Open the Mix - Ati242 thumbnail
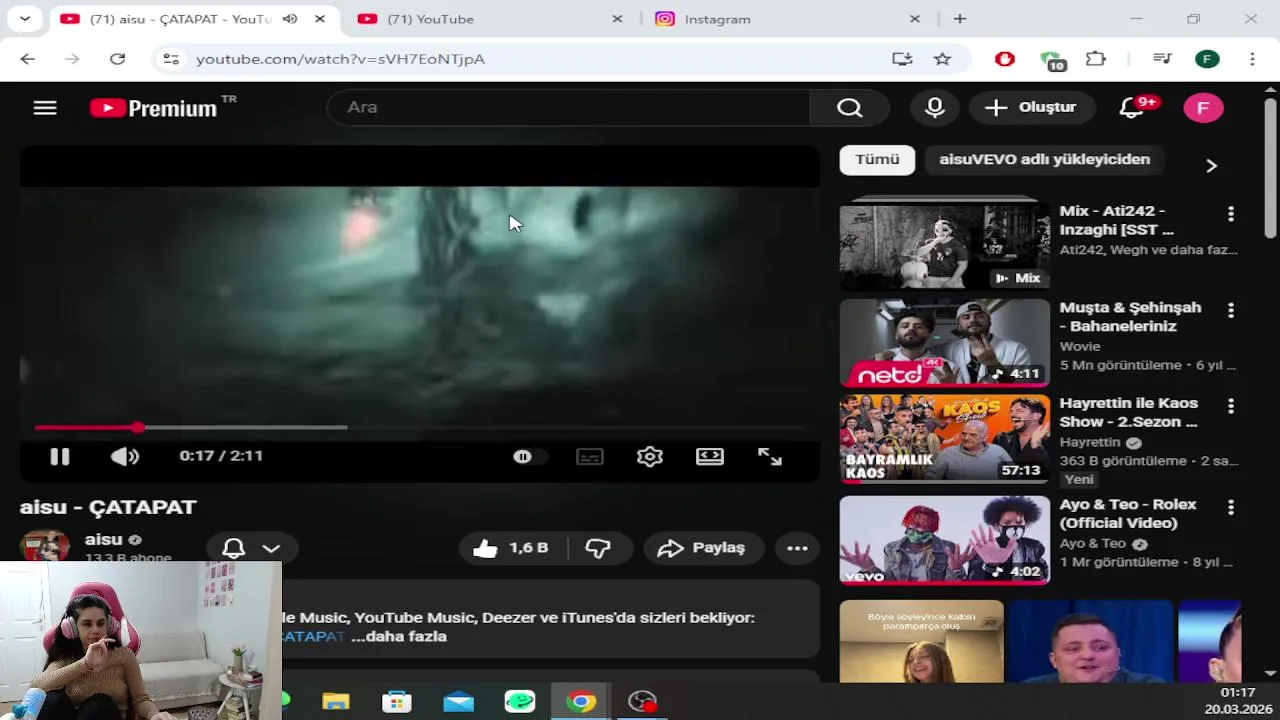Image resolution: width=1280 pixels, height=720 pixels. [x=945, y=247]
